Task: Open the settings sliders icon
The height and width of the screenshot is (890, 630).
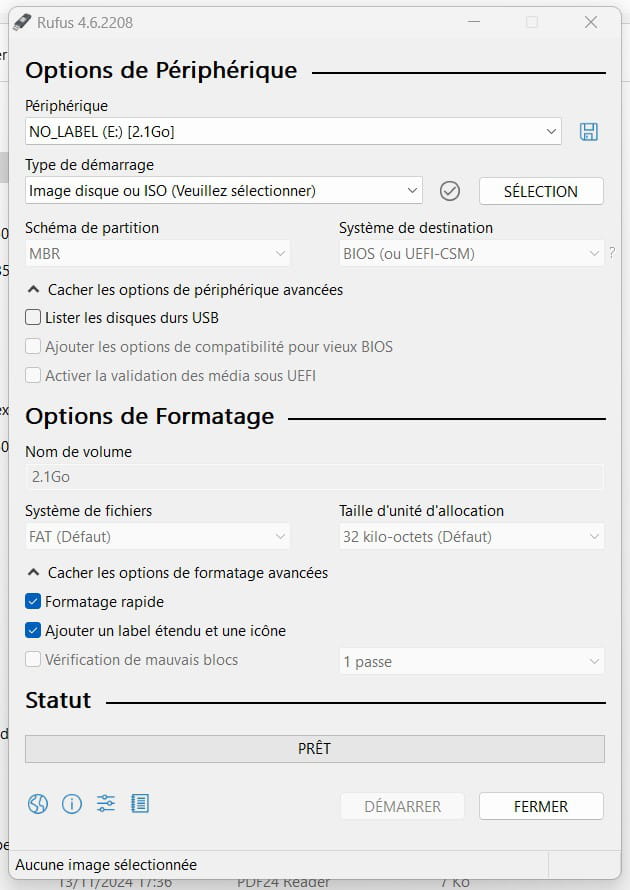Action: coord(106,804)
